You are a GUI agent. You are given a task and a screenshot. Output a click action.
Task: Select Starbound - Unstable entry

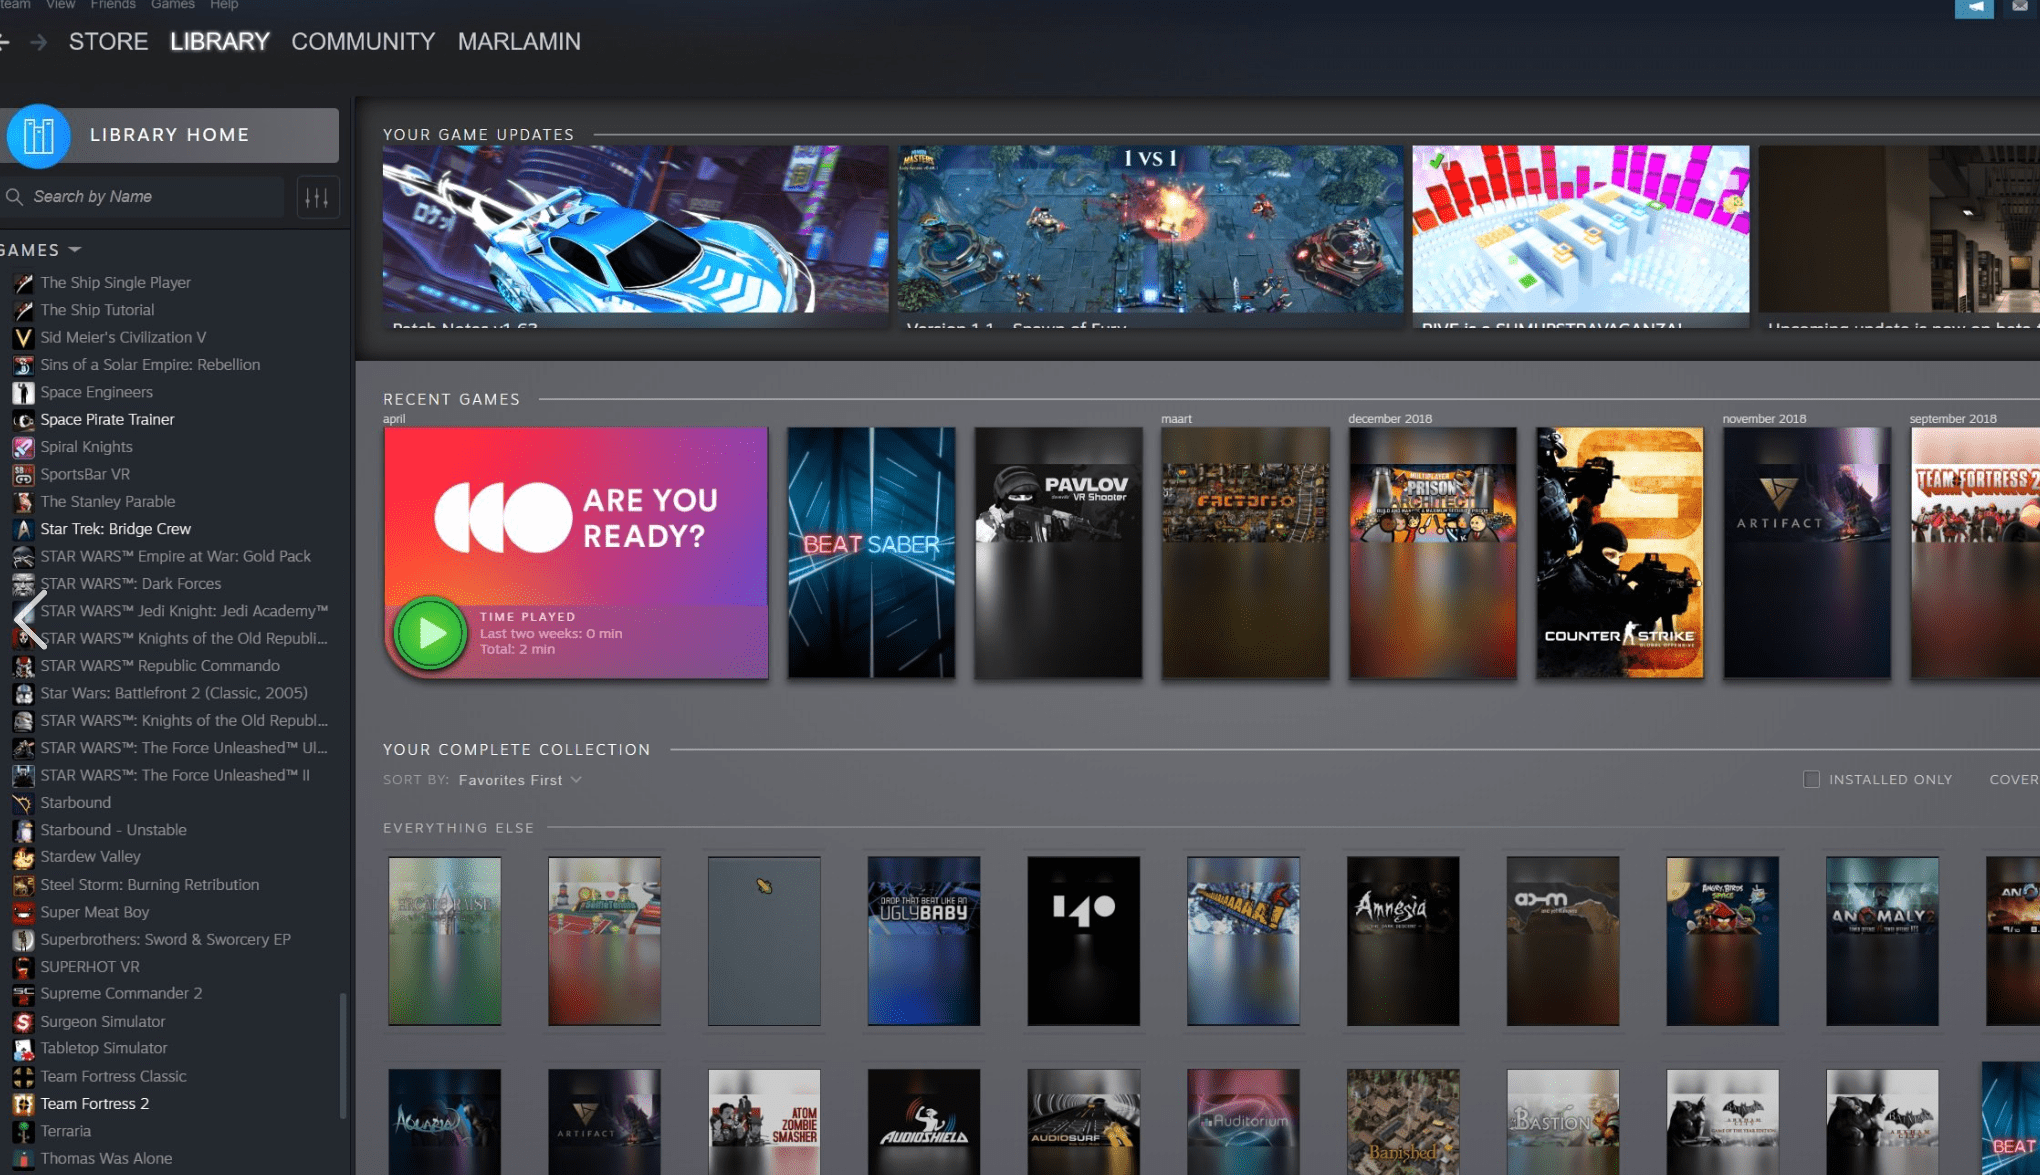114,830
